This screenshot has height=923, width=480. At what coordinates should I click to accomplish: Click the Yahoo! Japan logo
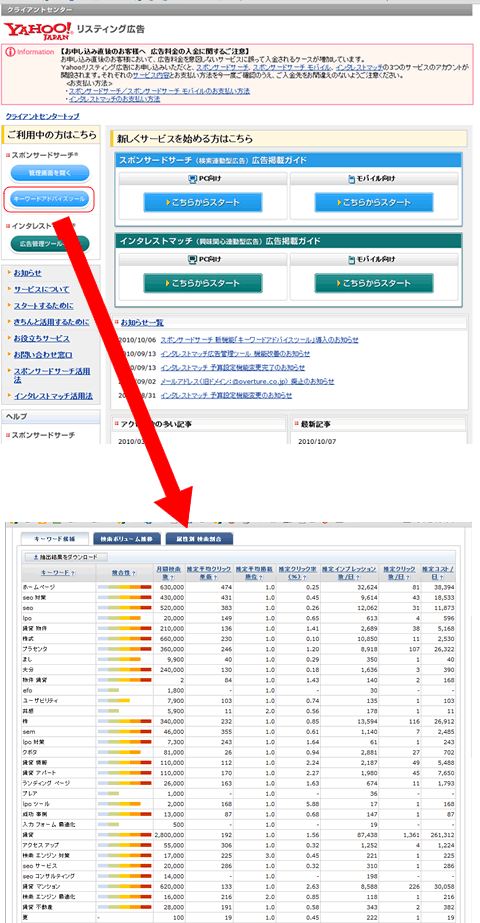38,31
